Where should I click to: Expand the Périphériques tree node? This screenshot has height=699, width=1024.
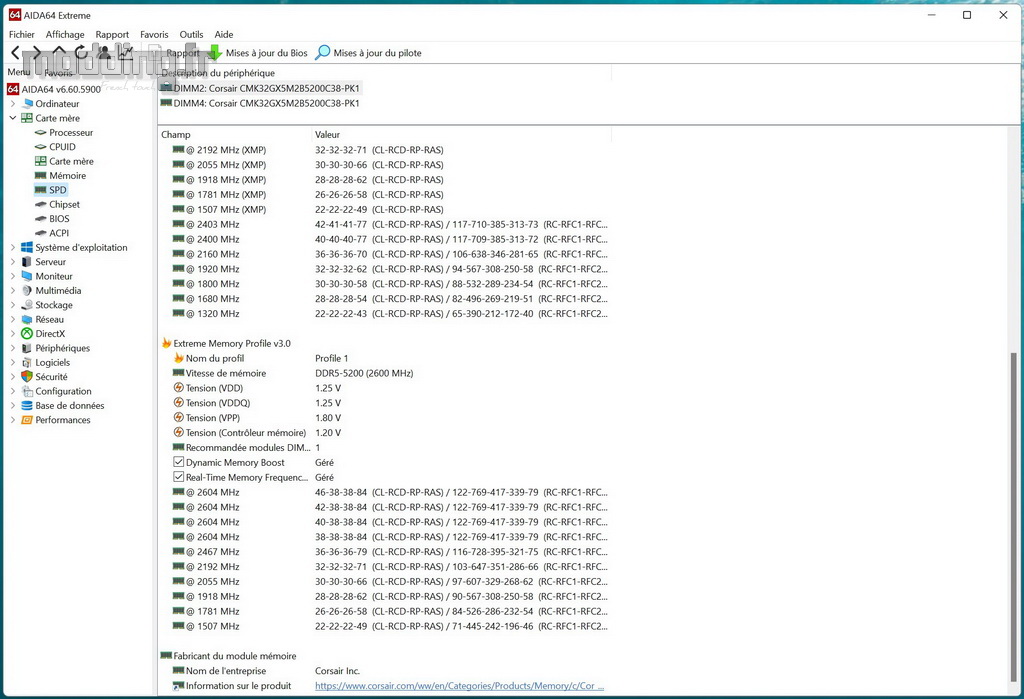(12, 348)
